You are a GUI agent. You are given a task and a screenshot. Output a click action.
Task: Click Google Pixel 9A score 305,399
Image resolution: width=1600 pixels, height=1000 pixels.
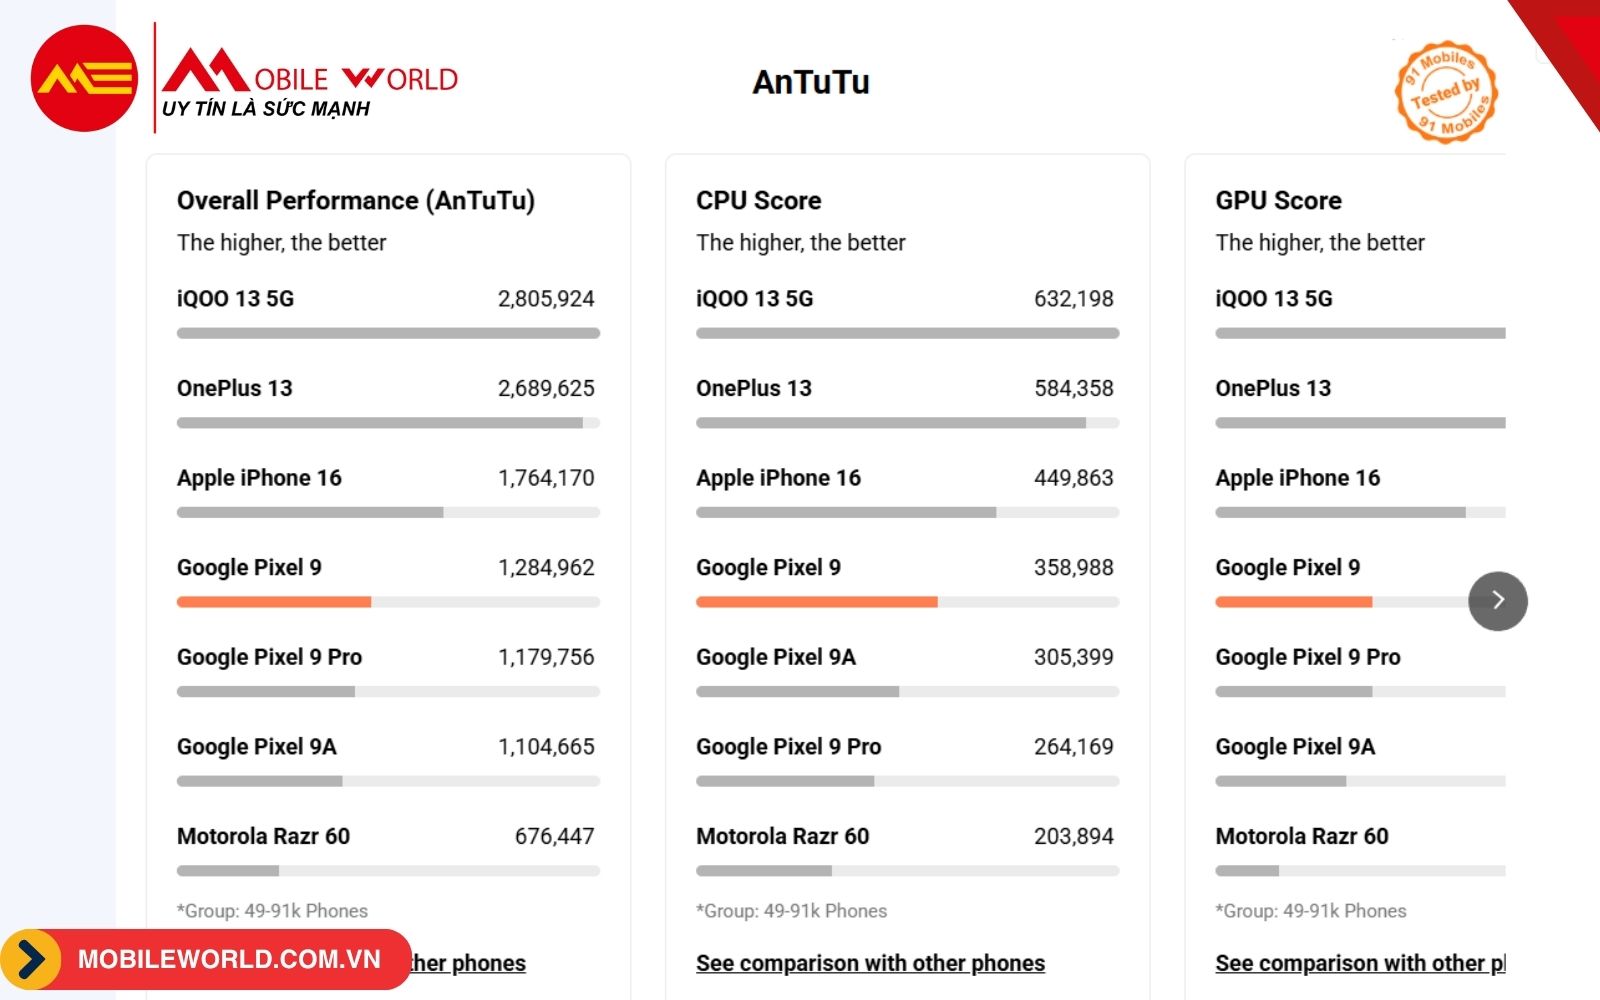coord(1073,657)
